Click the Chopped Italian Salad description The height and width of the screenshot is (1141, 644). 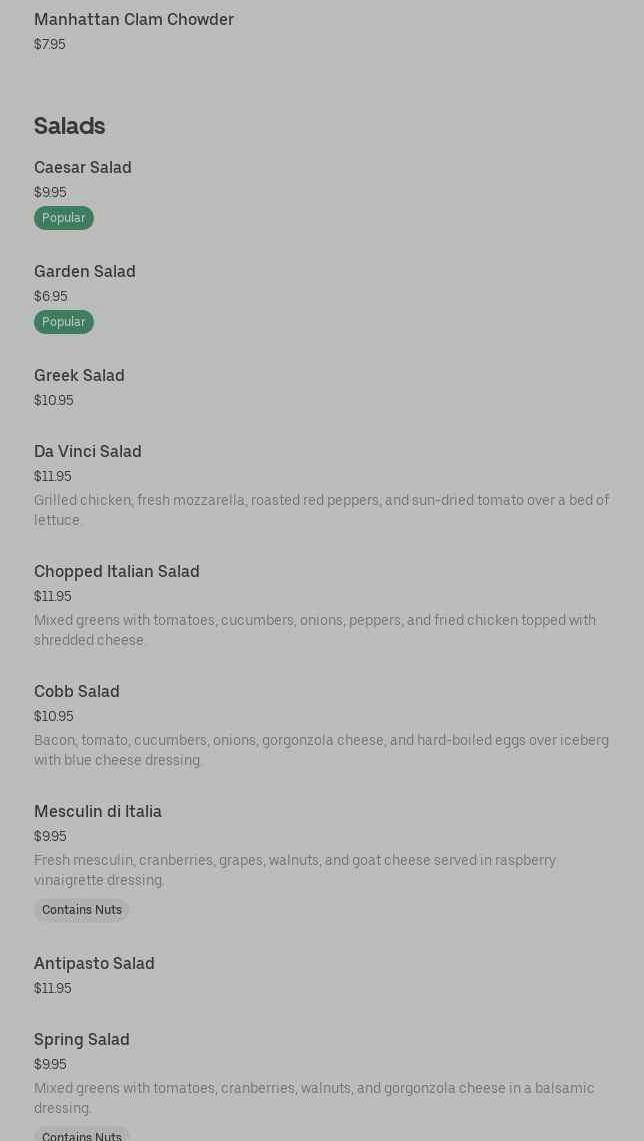[315, 630]
